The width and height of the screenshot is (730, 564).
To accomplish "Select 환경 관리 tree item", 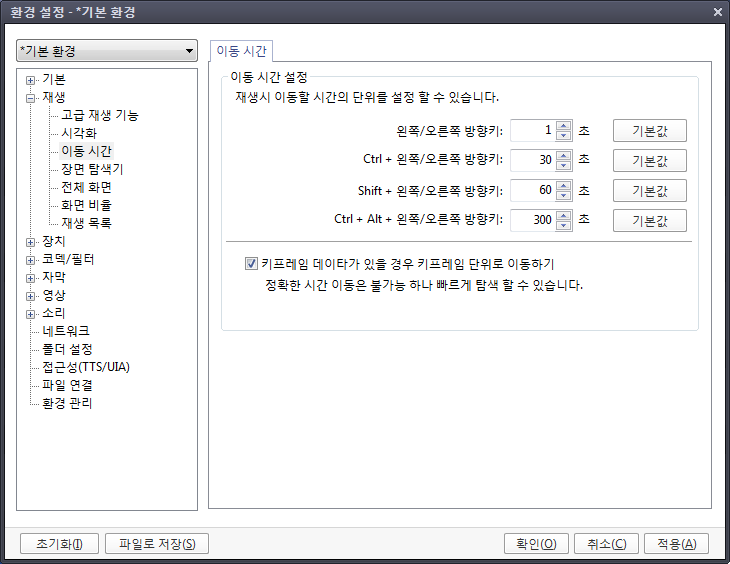I will 67,403.
